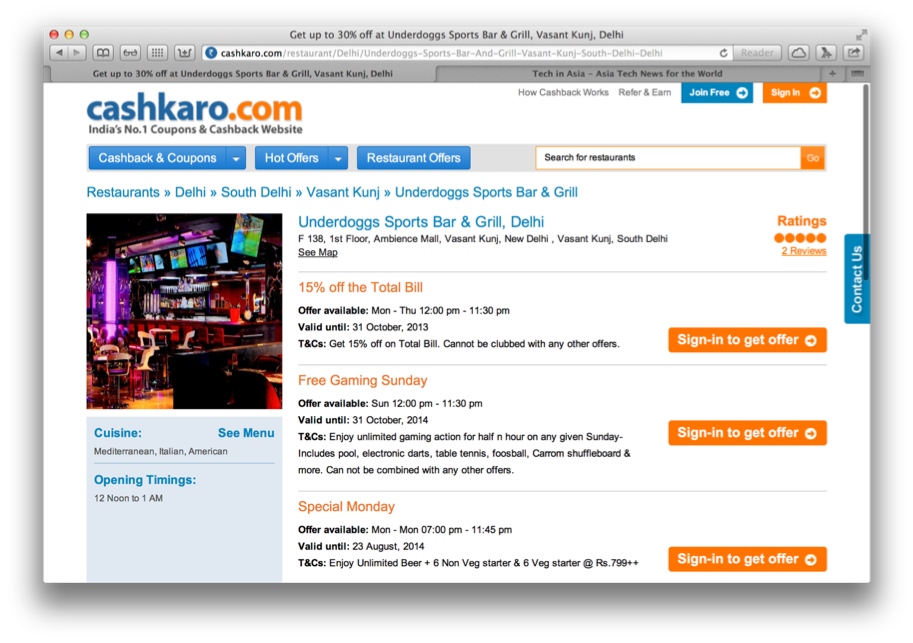The height and width of the screenshot is (643, 913).
Task: Enter full screen with top-right arrows
Action: [861, 34]
